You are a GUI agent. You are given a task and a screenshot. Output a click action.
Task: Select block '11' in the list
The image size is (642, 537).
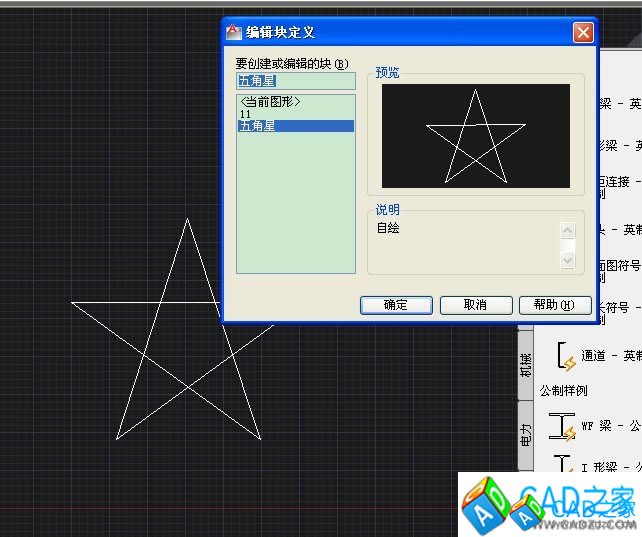pyautogui.click(x=246, y=114)
